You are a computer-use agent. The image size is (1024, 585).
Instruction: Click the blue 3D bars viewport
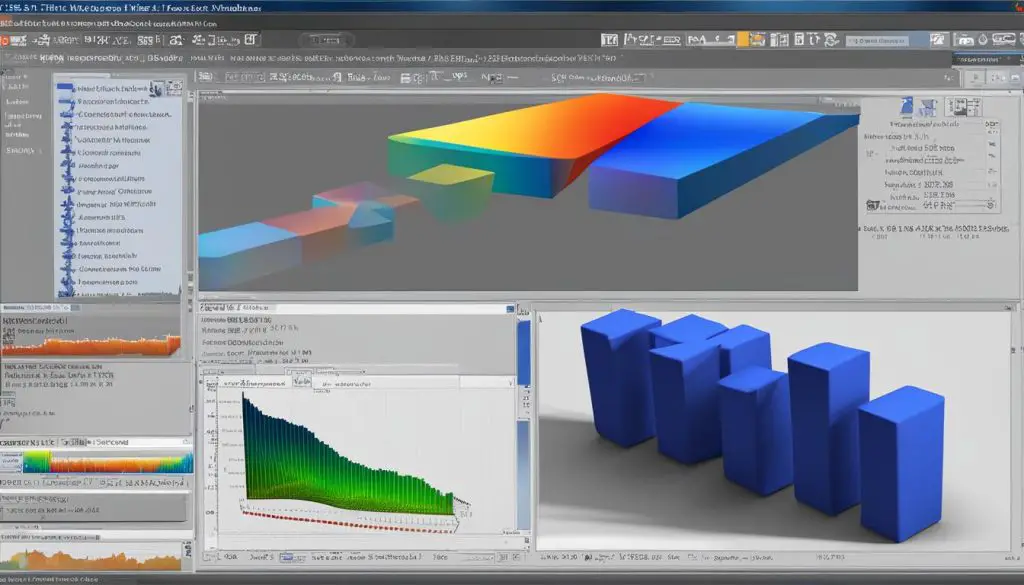[x=775, y=429]
